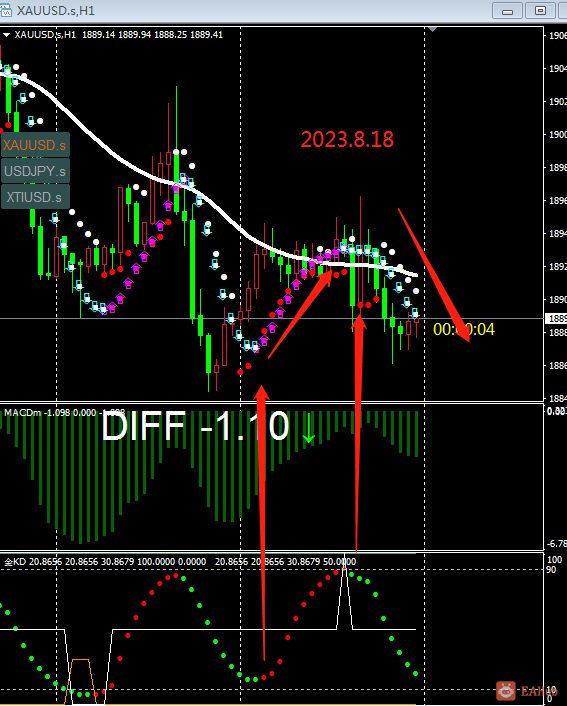This screenshot has height=706, width=567.
Task: Click the DIFF -1.10 text label
Action: click(x=195, y=426)
